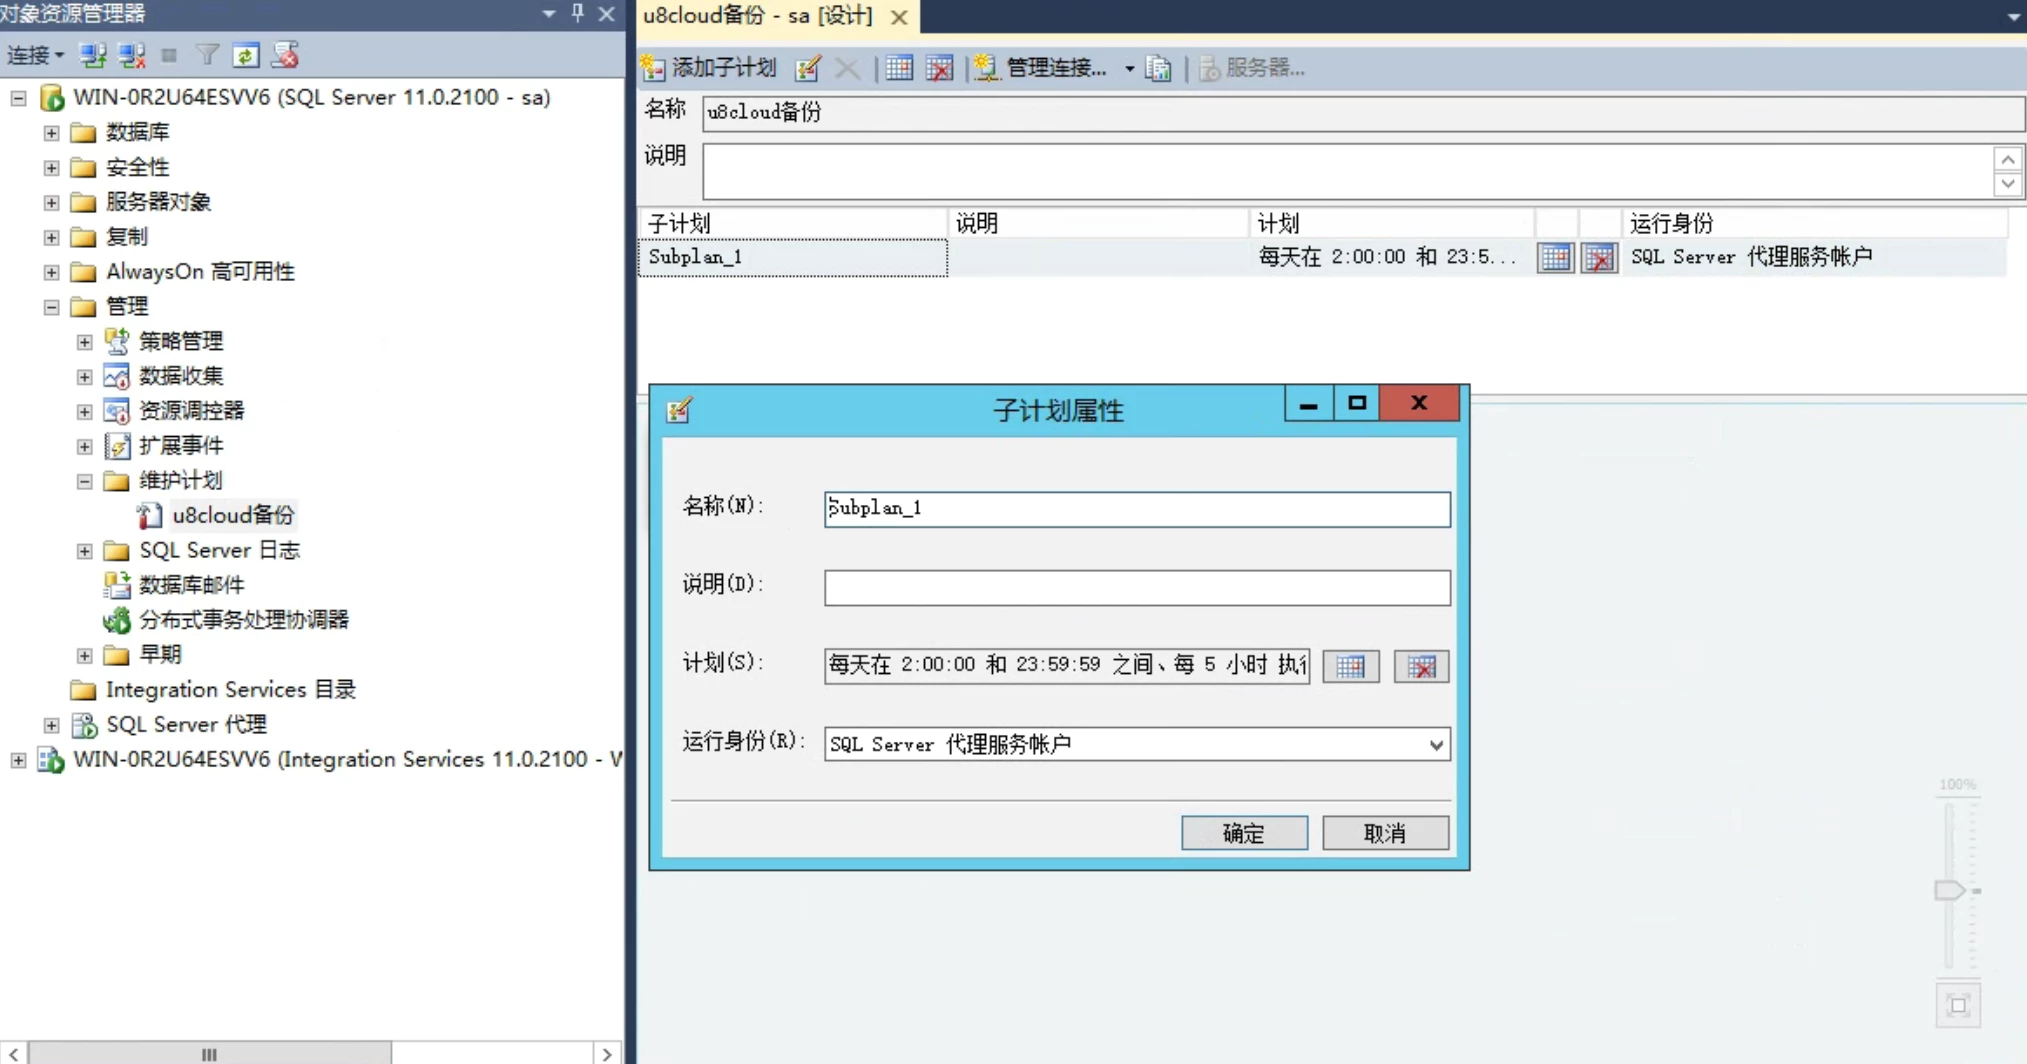Click Manage Connections (管理连接) toolbar button
The image size is (2027, 1064).
pyautogui.click(x=1042, y=68)
